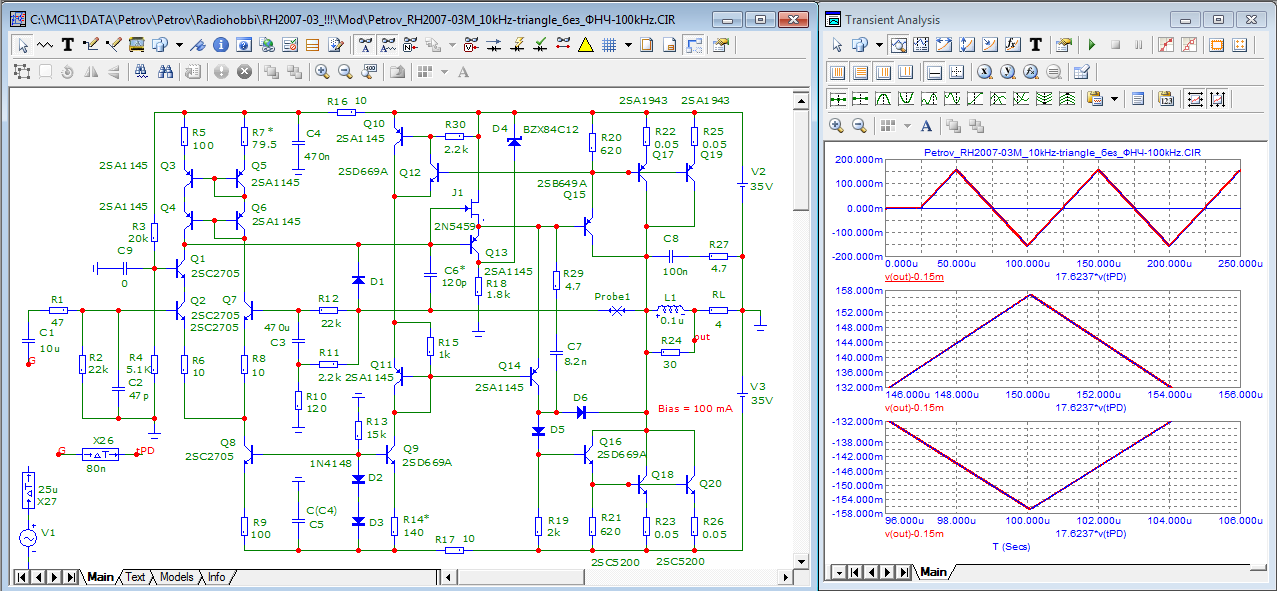Viewport: 1277px width, 591px height.
Task: Switch to the Models tab
Action: coord(176,577)
